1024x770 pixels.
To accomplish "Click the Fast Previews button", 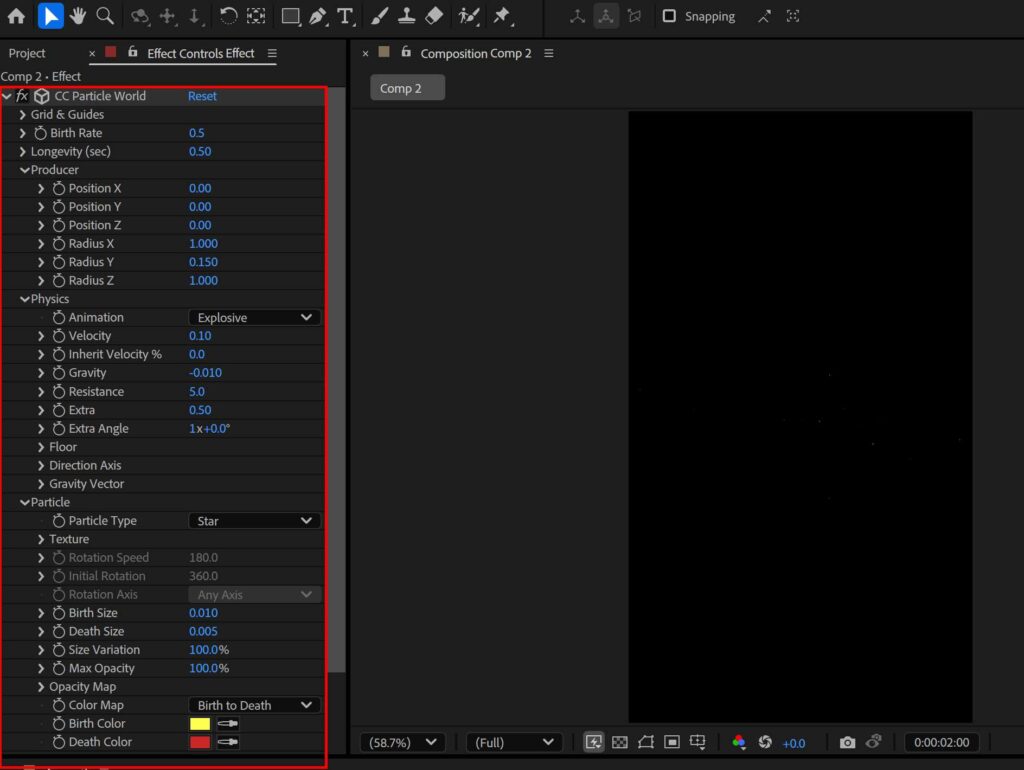I will [594, 743].
